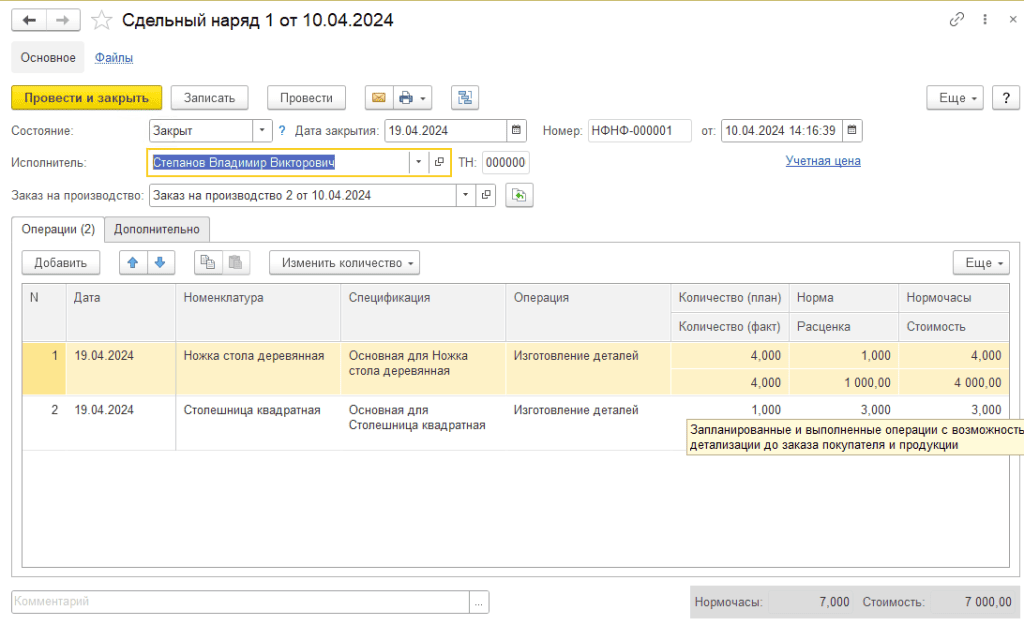The width and height of the screenshot is (1024, 625).
Task: Print document via printer icon
Action: click(x=406, y=98)
